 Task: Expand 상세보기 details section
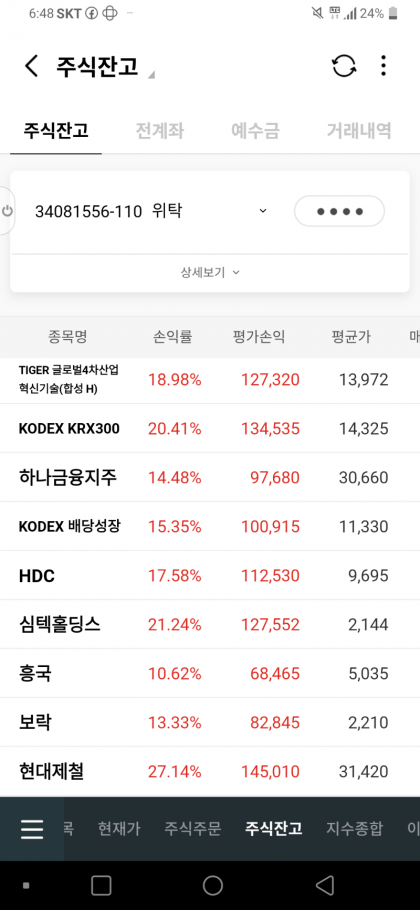point(210,272)
